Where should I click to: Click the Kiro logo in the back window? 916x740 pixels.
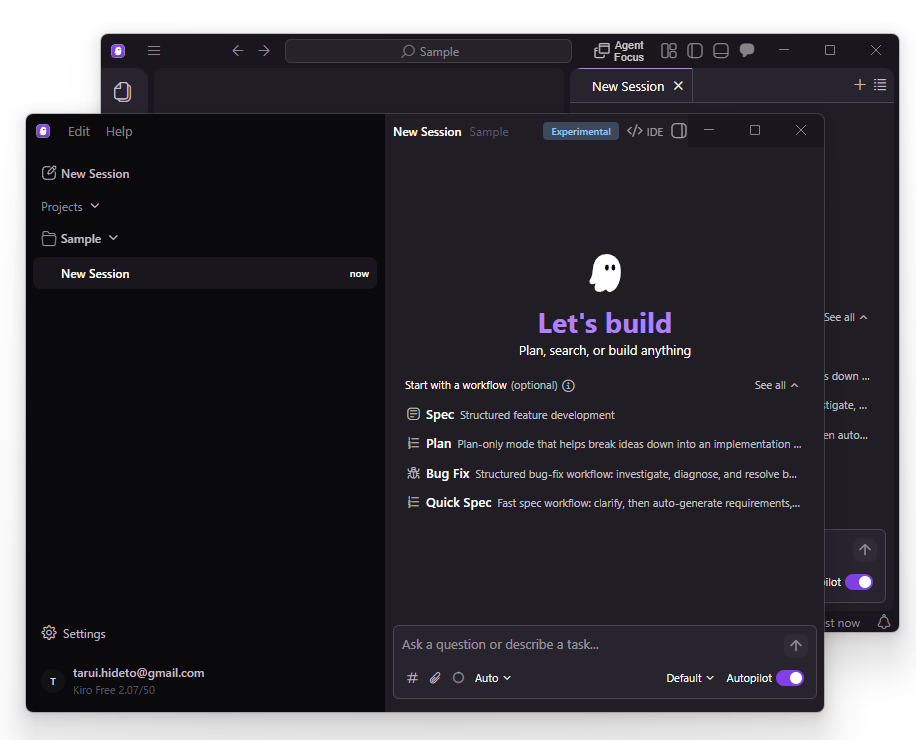click(x=118, y=51)
